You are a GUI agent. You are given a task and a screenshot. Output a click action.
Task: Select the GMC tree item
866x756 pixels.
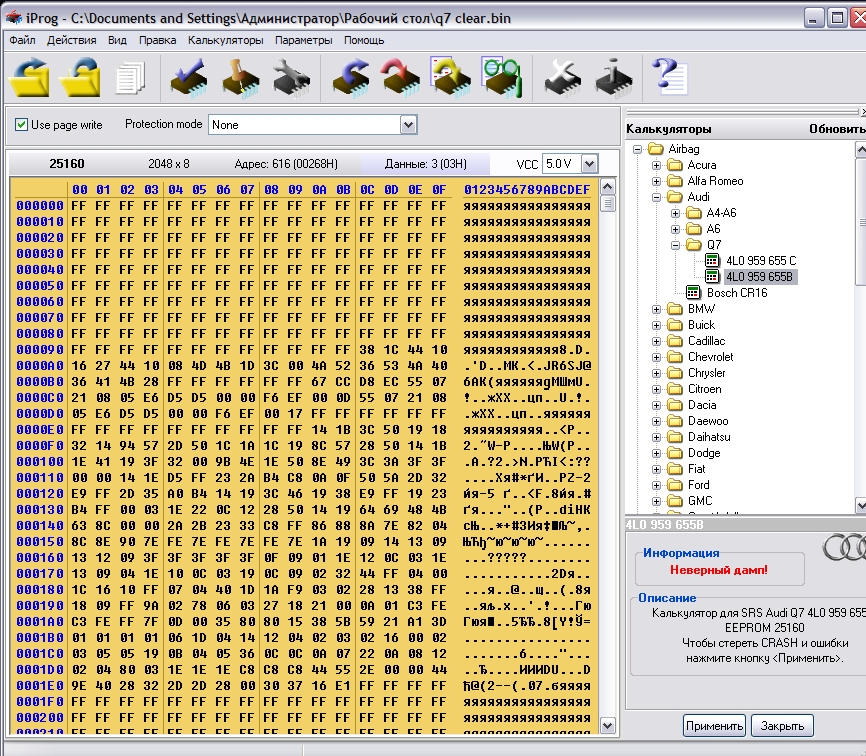tap(700, 501)
